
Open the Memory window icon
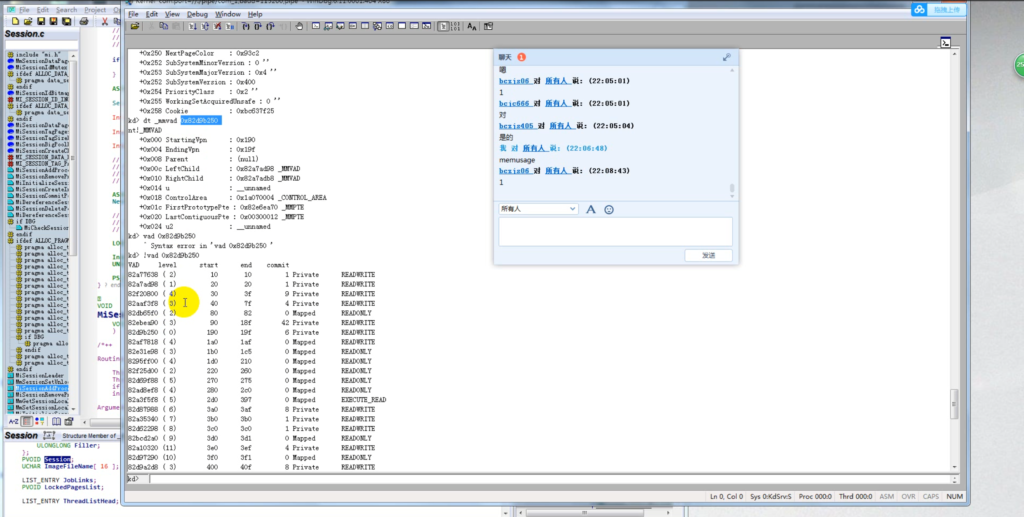(x=364, y=26)
